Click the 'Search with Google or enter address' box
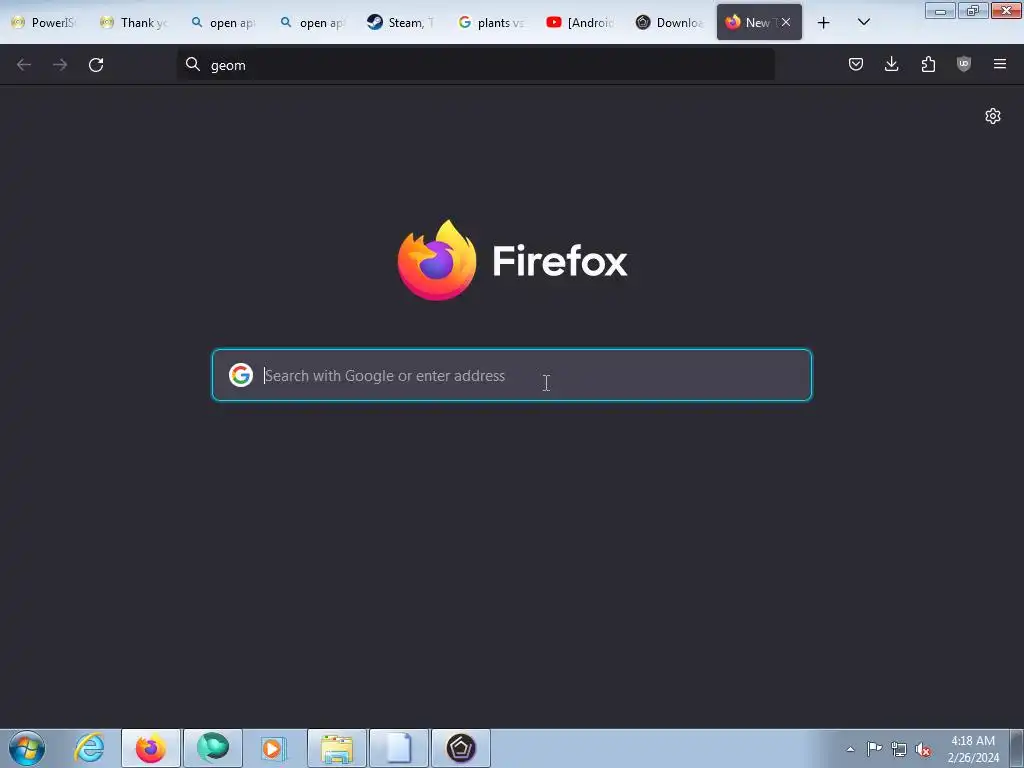 click(x=512, y=375)
